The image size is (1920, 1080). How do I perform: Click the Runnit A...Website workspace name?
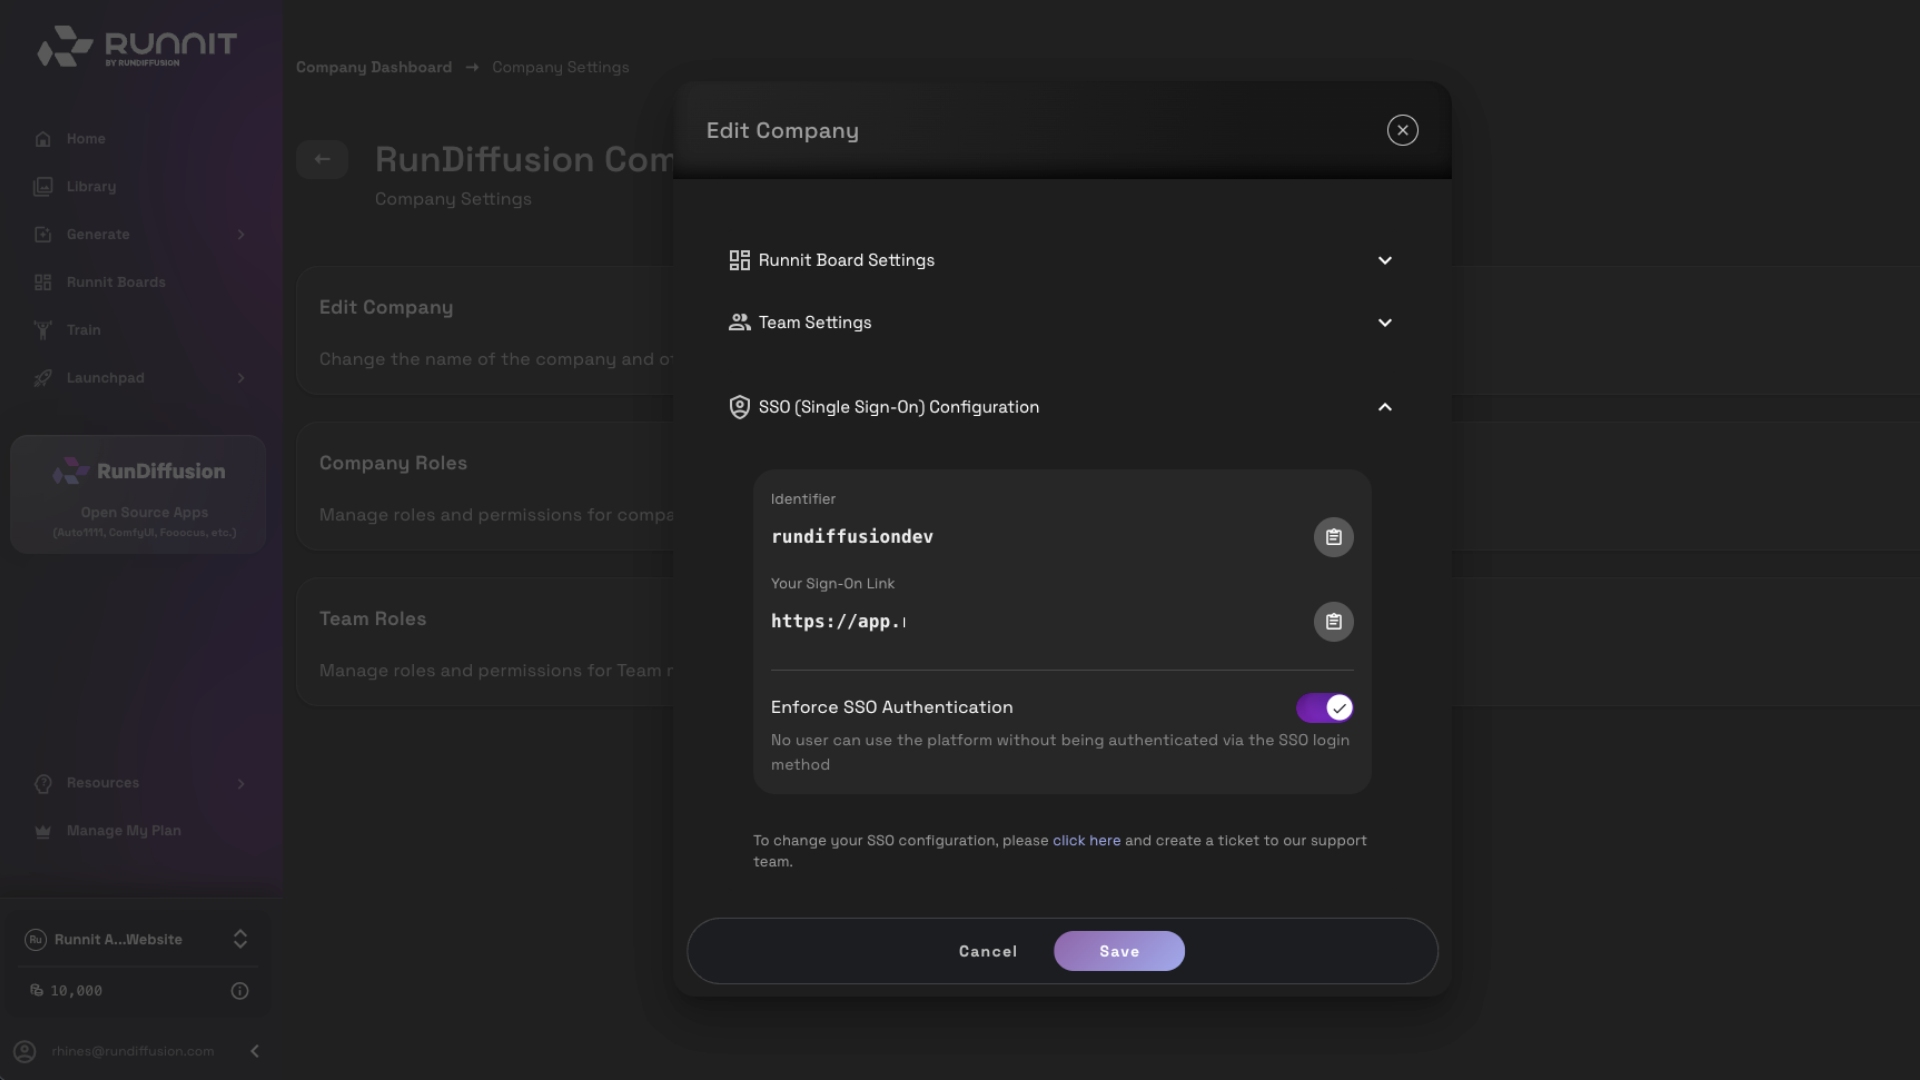(118, 940)
